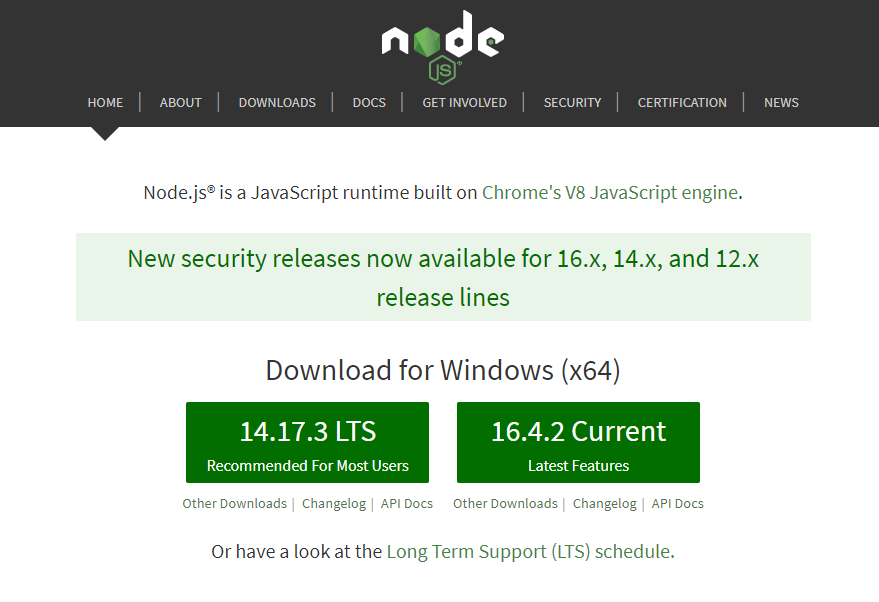The height and width of the screenshot is (602, 879).
Task: Go to the ABOUT page
Action: (180, 102)
